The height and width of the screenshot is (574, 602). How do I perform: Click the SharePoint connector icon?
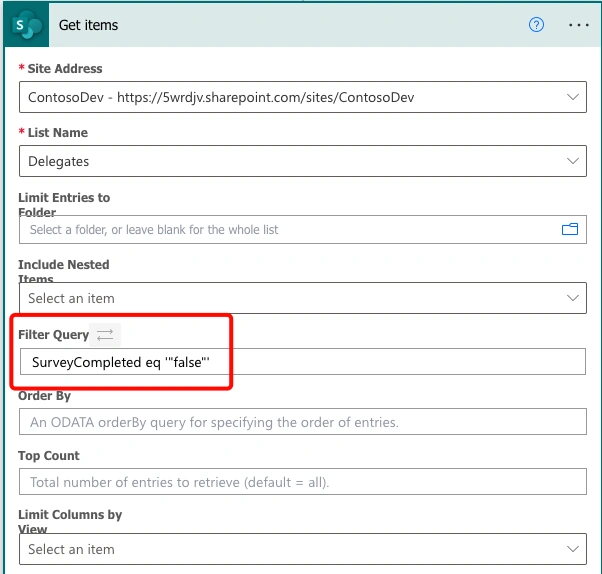pos(26,25)
